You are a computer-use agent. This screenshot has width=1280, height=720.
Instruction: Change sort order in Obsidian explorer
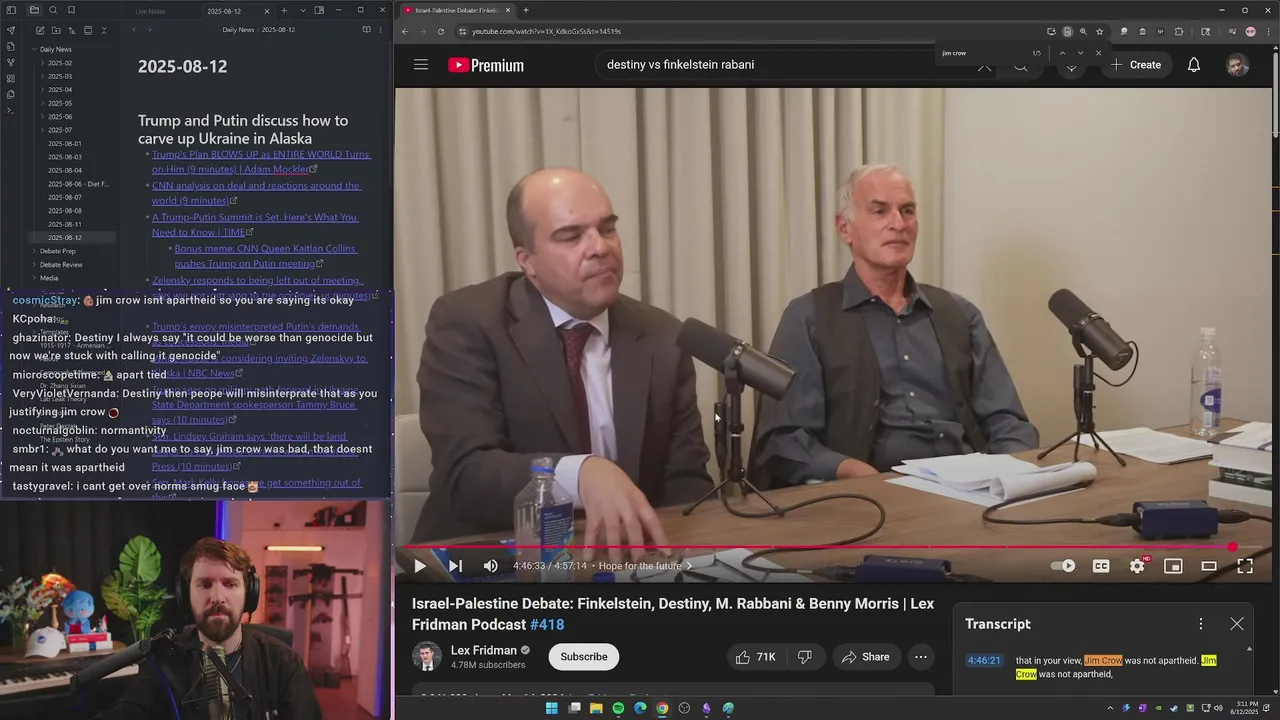(70, 31)
